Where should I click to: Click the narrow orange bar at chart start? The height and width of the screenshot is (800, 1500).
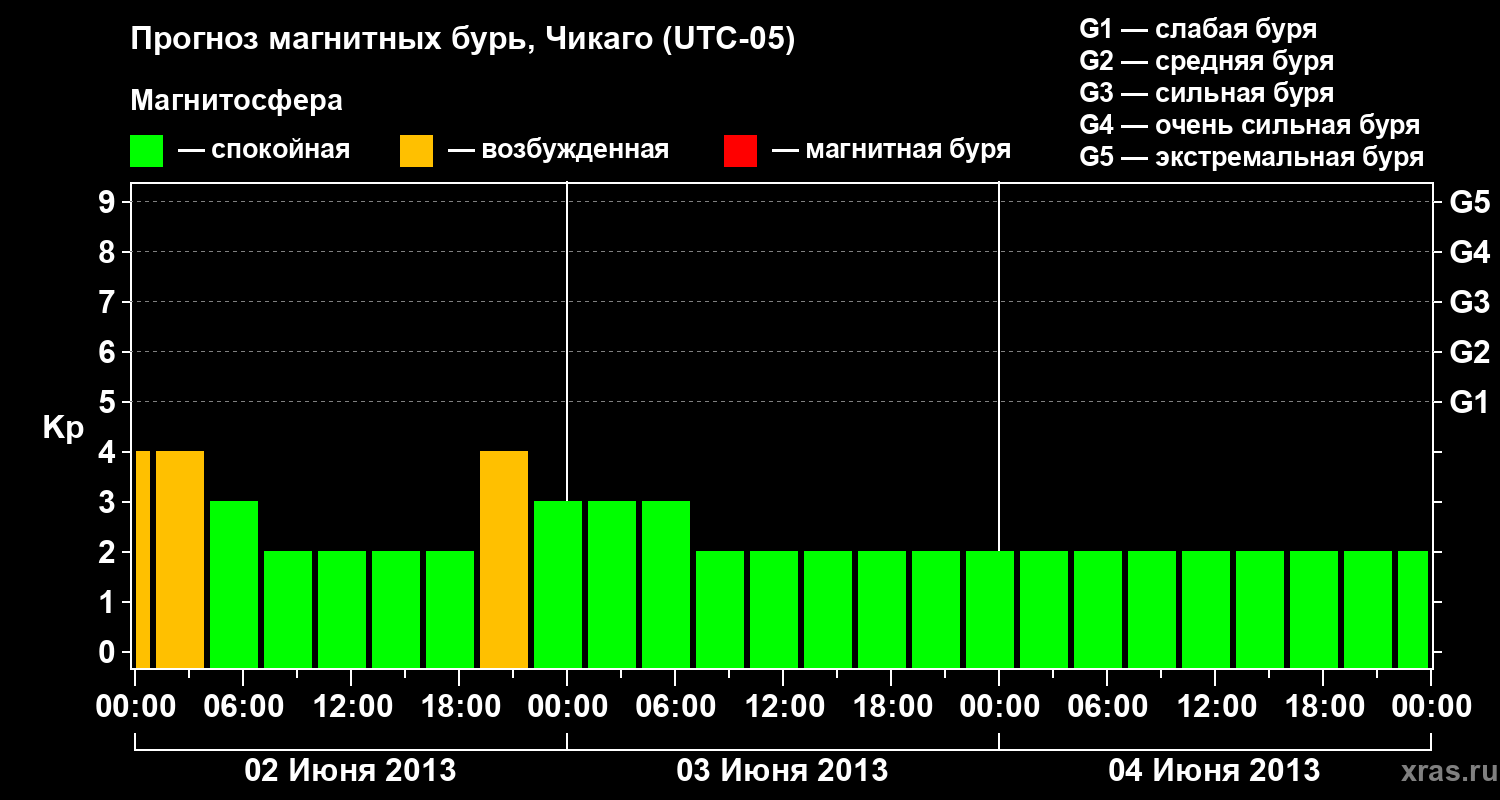[x=143, y=559]
